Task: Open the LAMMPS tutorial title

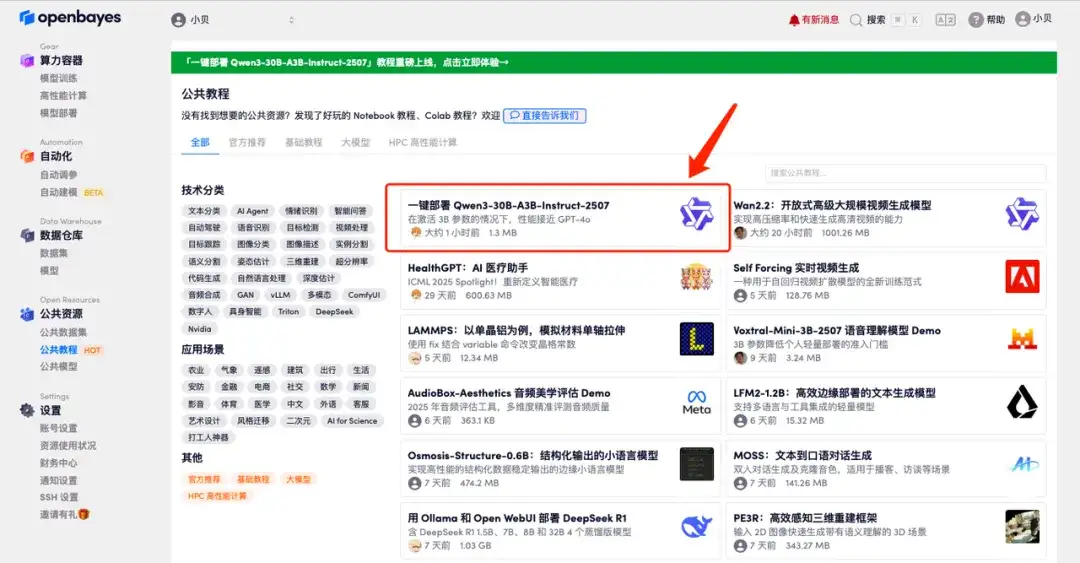Action: click(x=516, y=330)
